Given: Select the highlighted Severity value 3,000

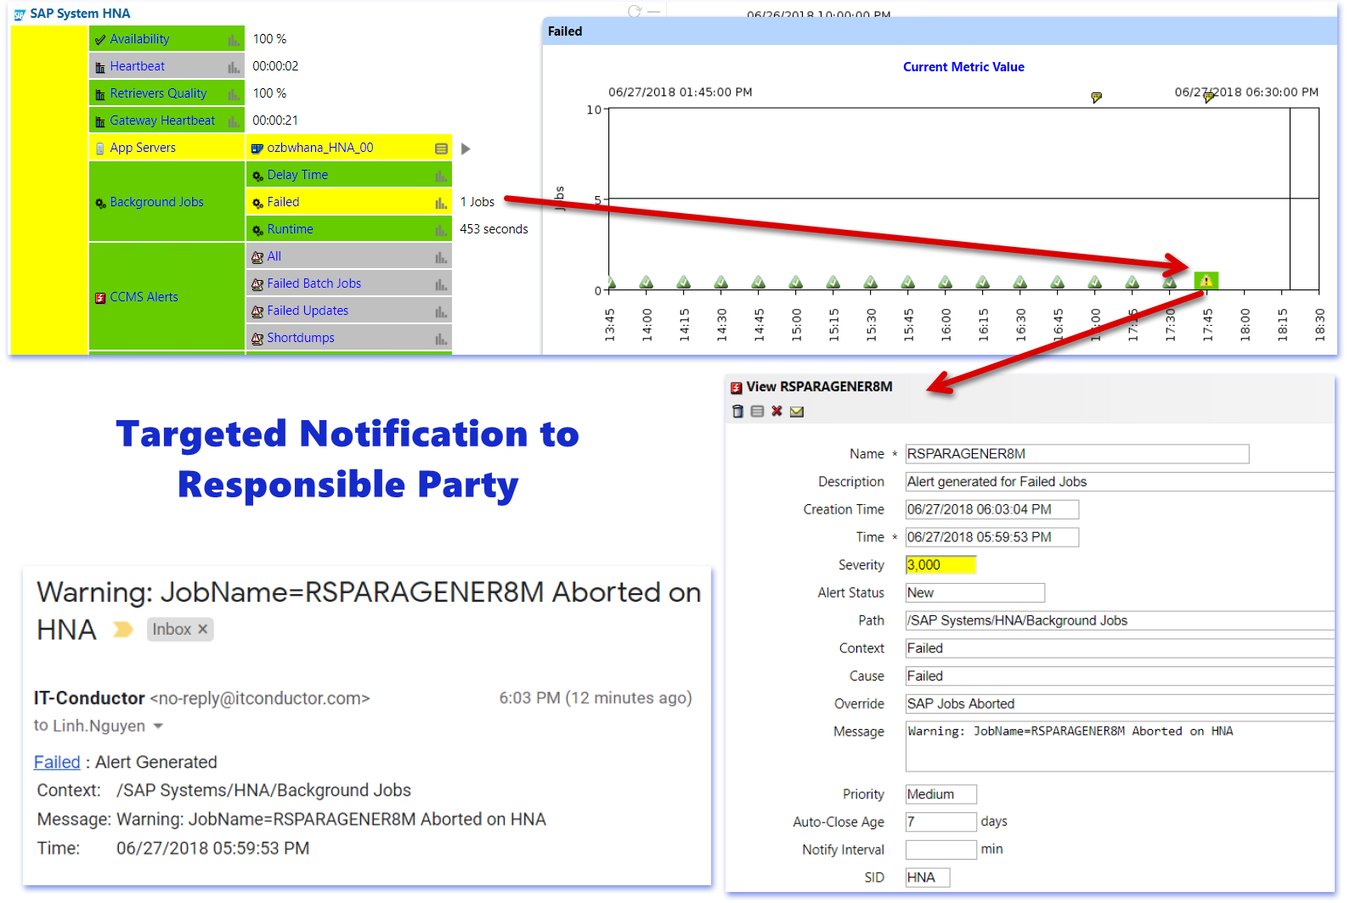Looking at the screenshot, I should [x=939, y=565].
